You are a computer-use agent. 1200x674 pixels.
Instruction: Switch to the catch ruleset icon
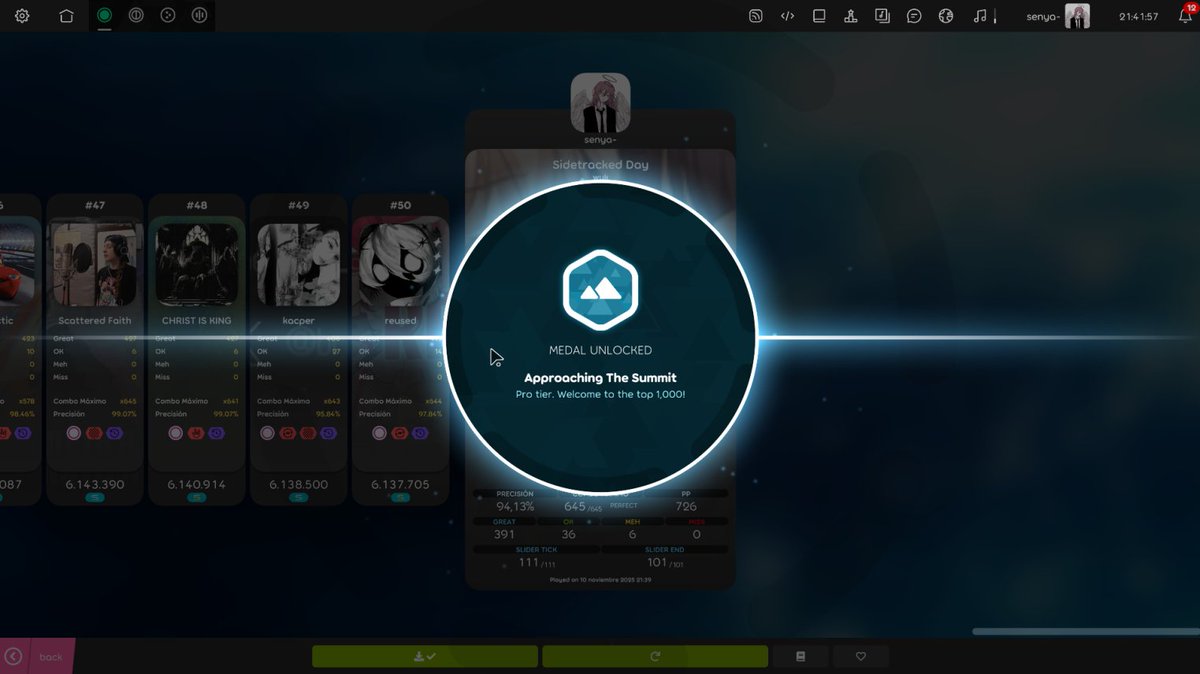click(168, 15)
